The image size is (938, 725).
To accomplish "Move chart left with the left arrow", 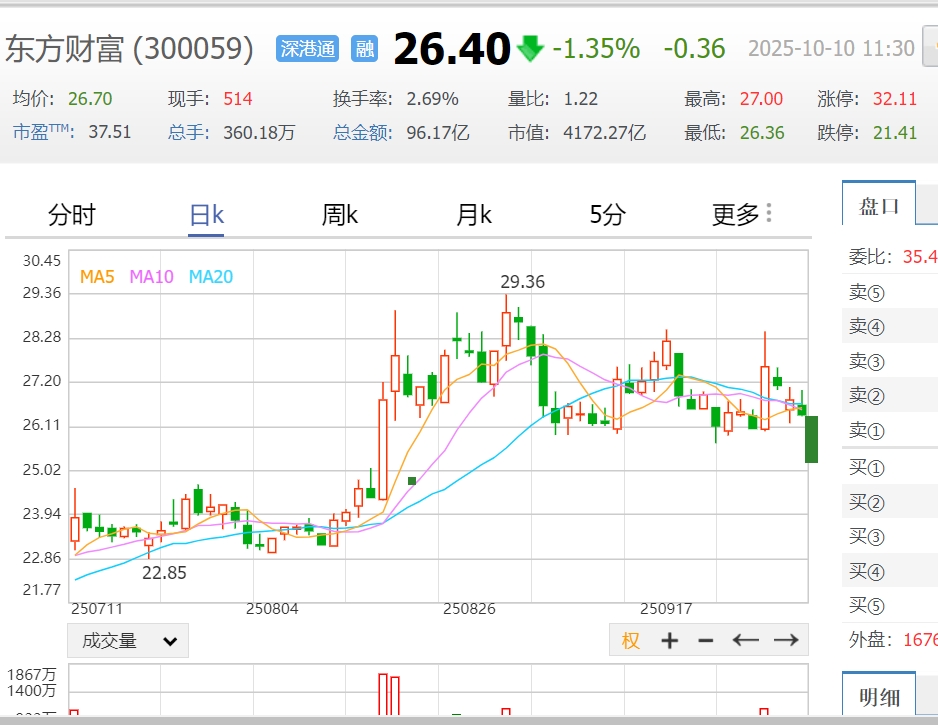I will click(745, 641).
